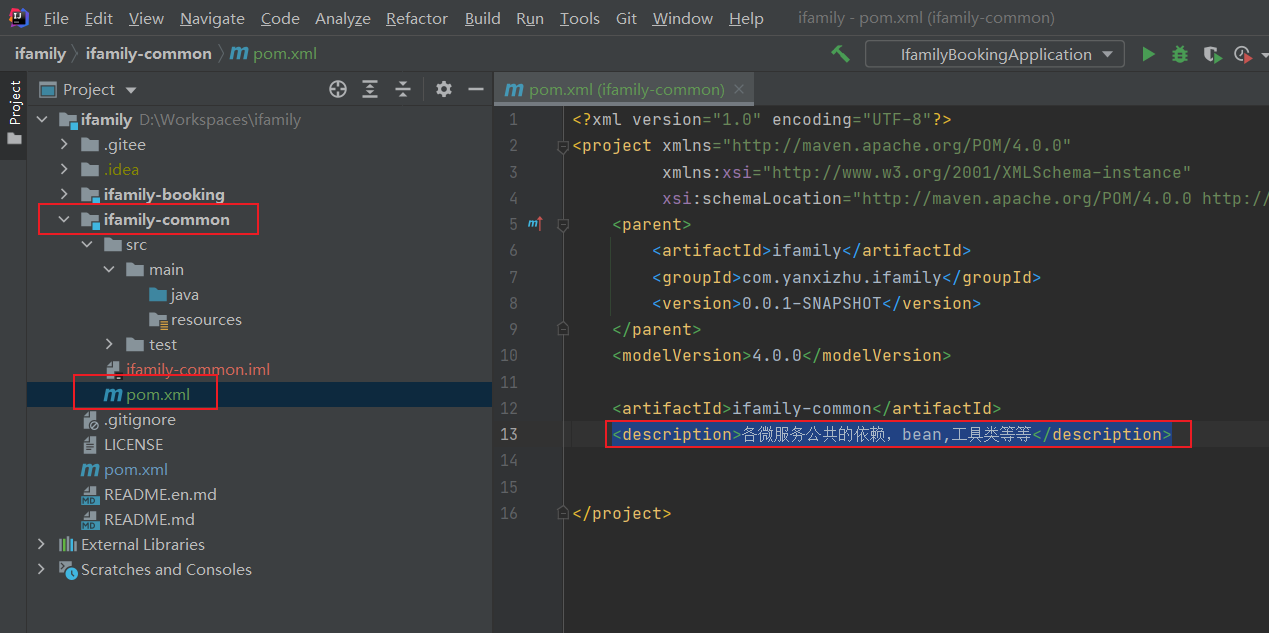
Task: Open README.md in the project tree
Action: [x=149, y=519]
